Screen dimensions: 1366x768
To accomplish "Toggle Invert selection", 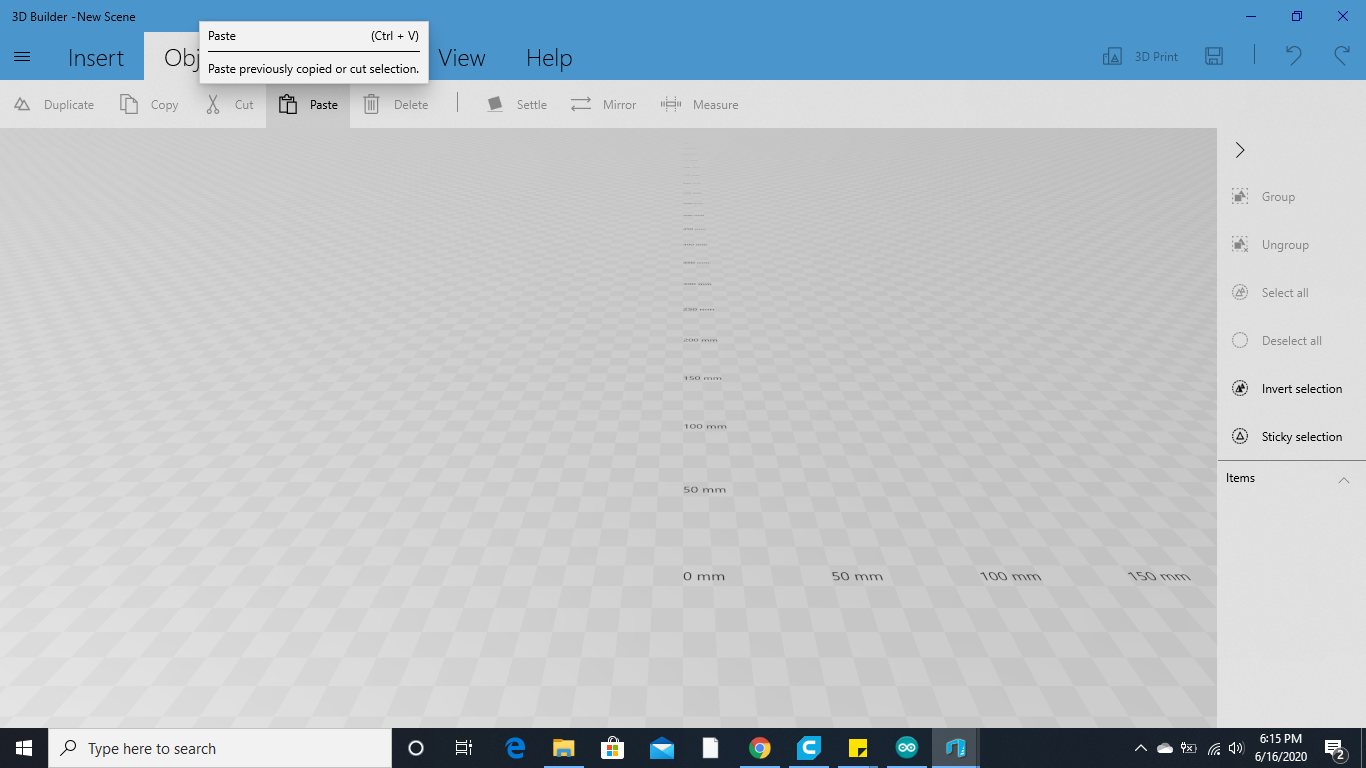I will click(1290, 388).
